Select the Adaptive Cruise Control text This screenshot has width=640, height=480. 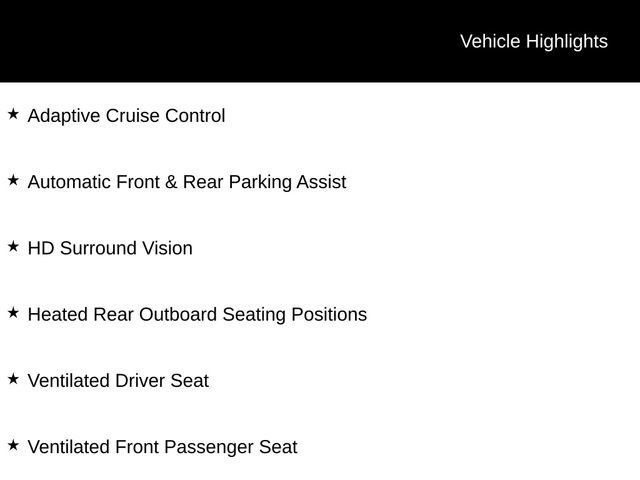[126, 116]
